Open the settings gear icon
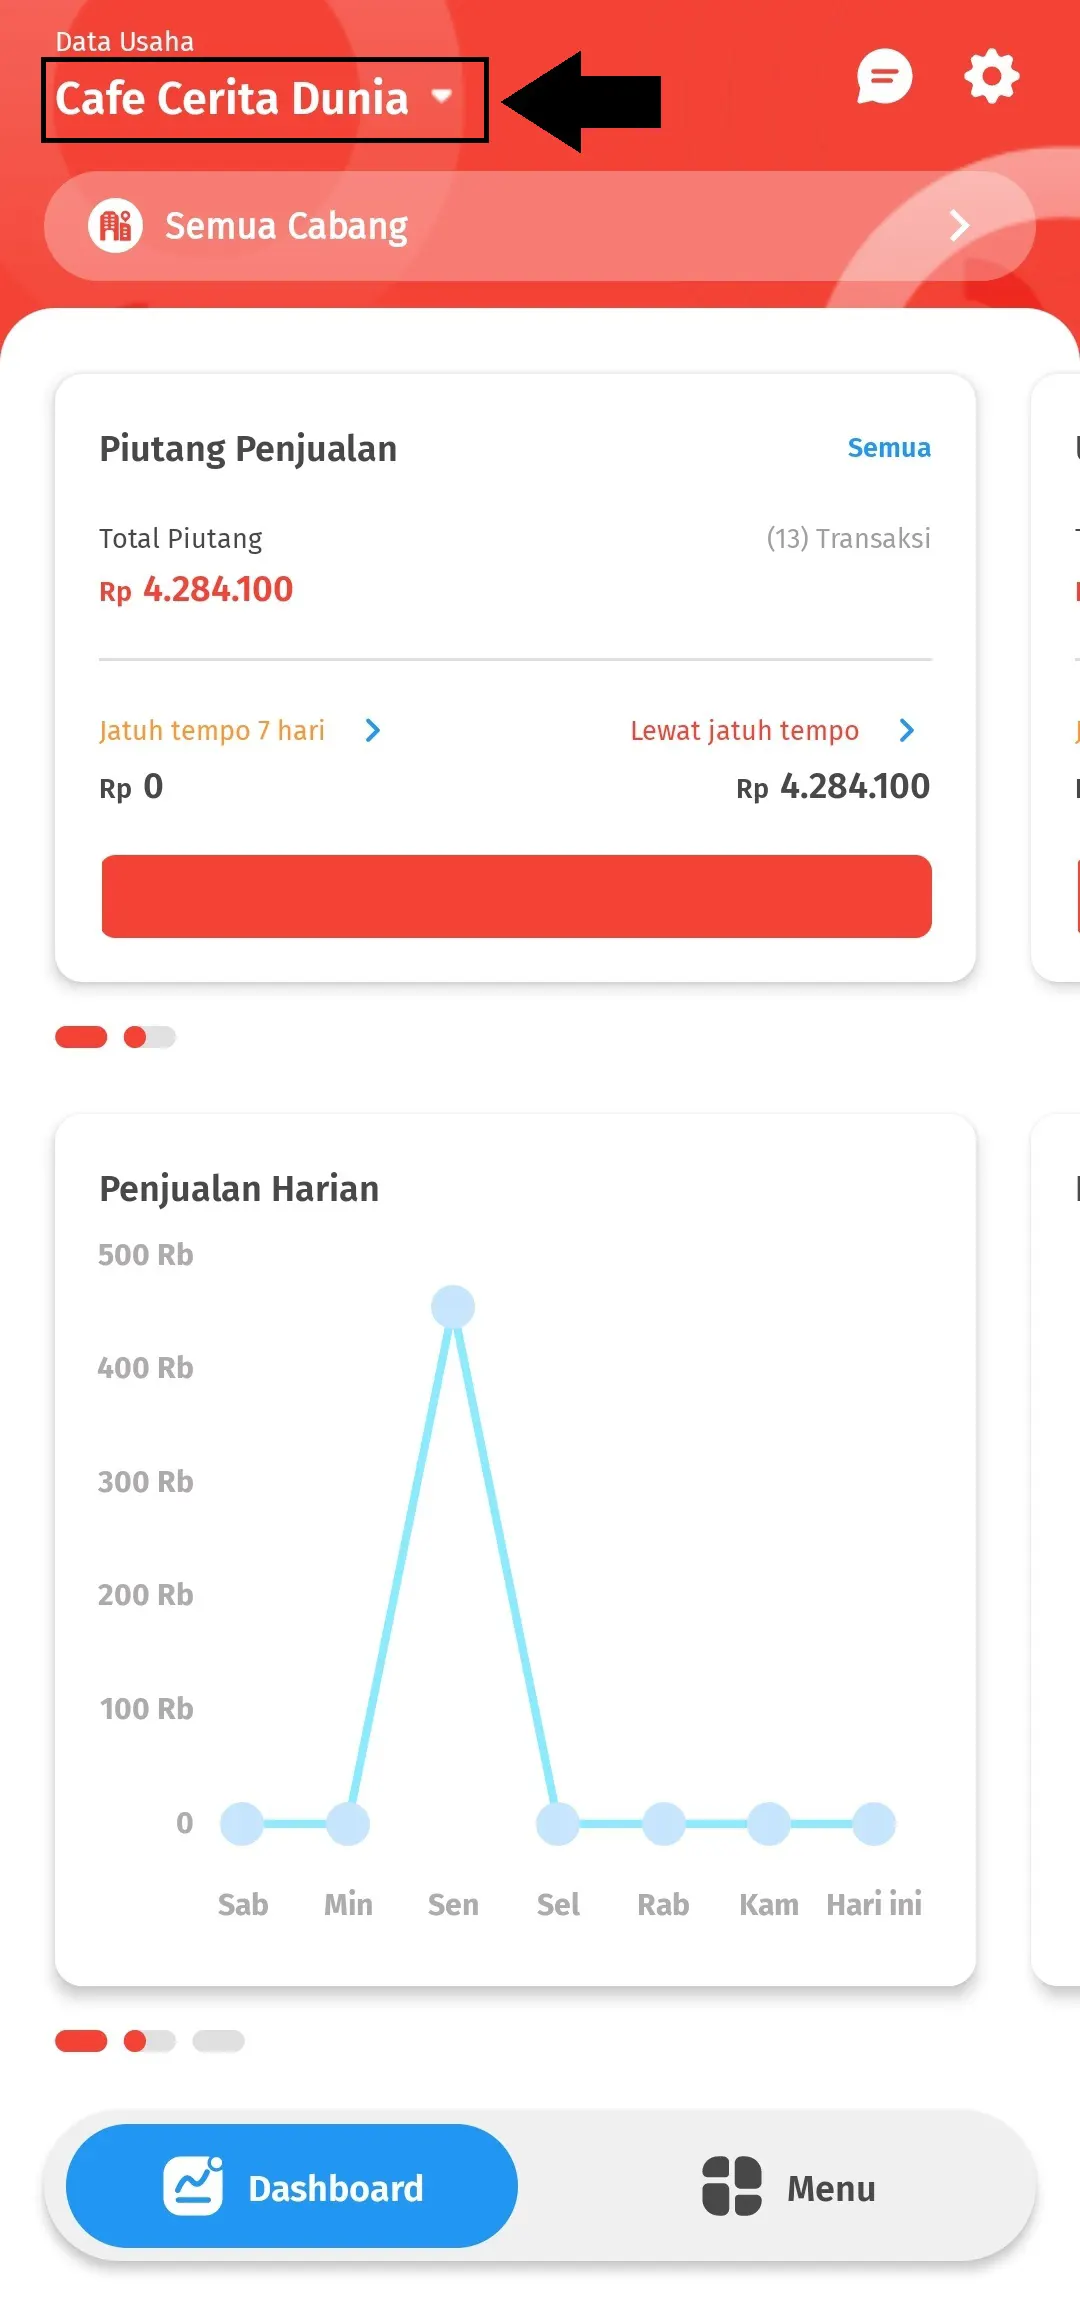 (991, 77)
